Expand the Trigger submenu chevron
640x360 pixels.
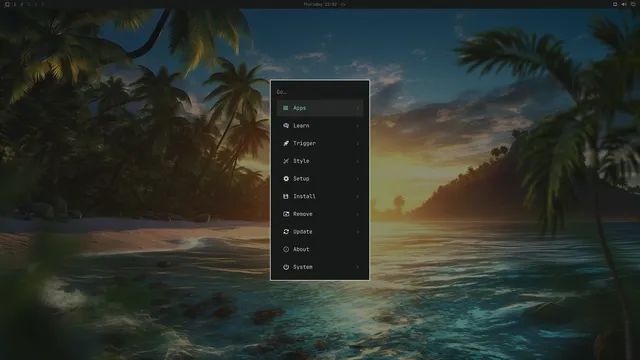point(358,143)
